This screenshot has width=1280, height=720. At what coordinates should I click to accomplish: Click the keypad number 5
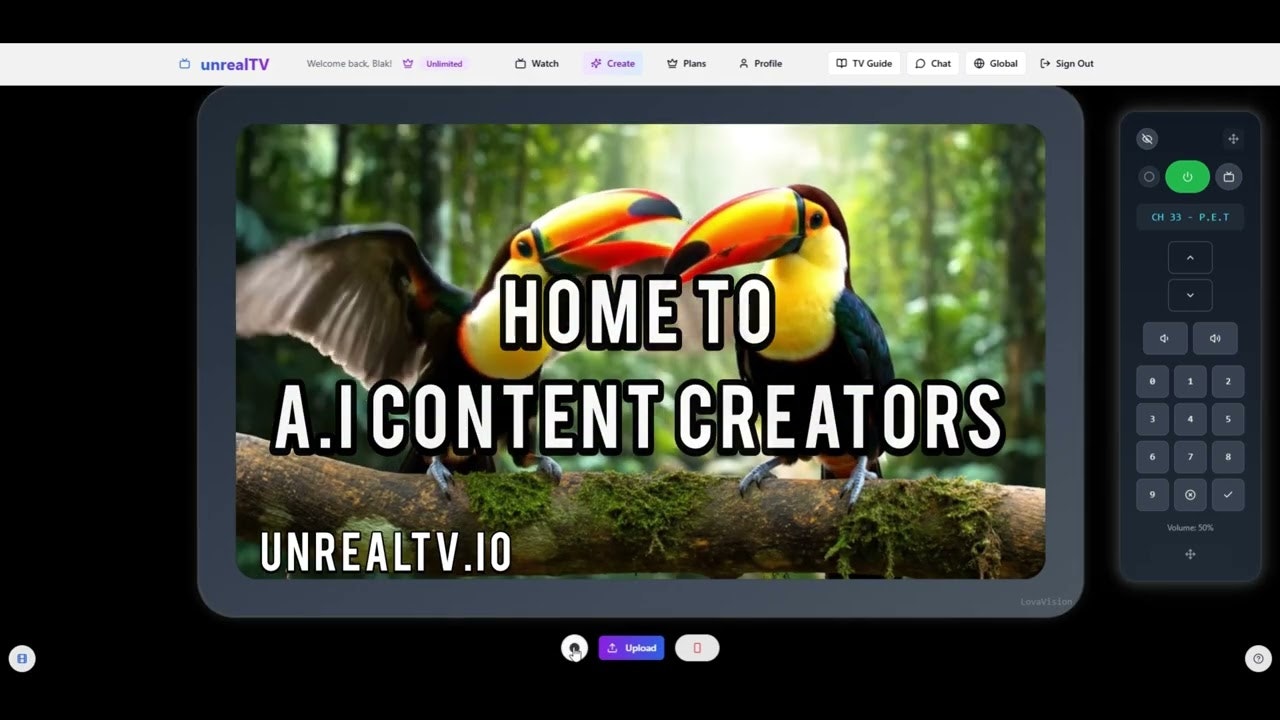coord(1228,419)
